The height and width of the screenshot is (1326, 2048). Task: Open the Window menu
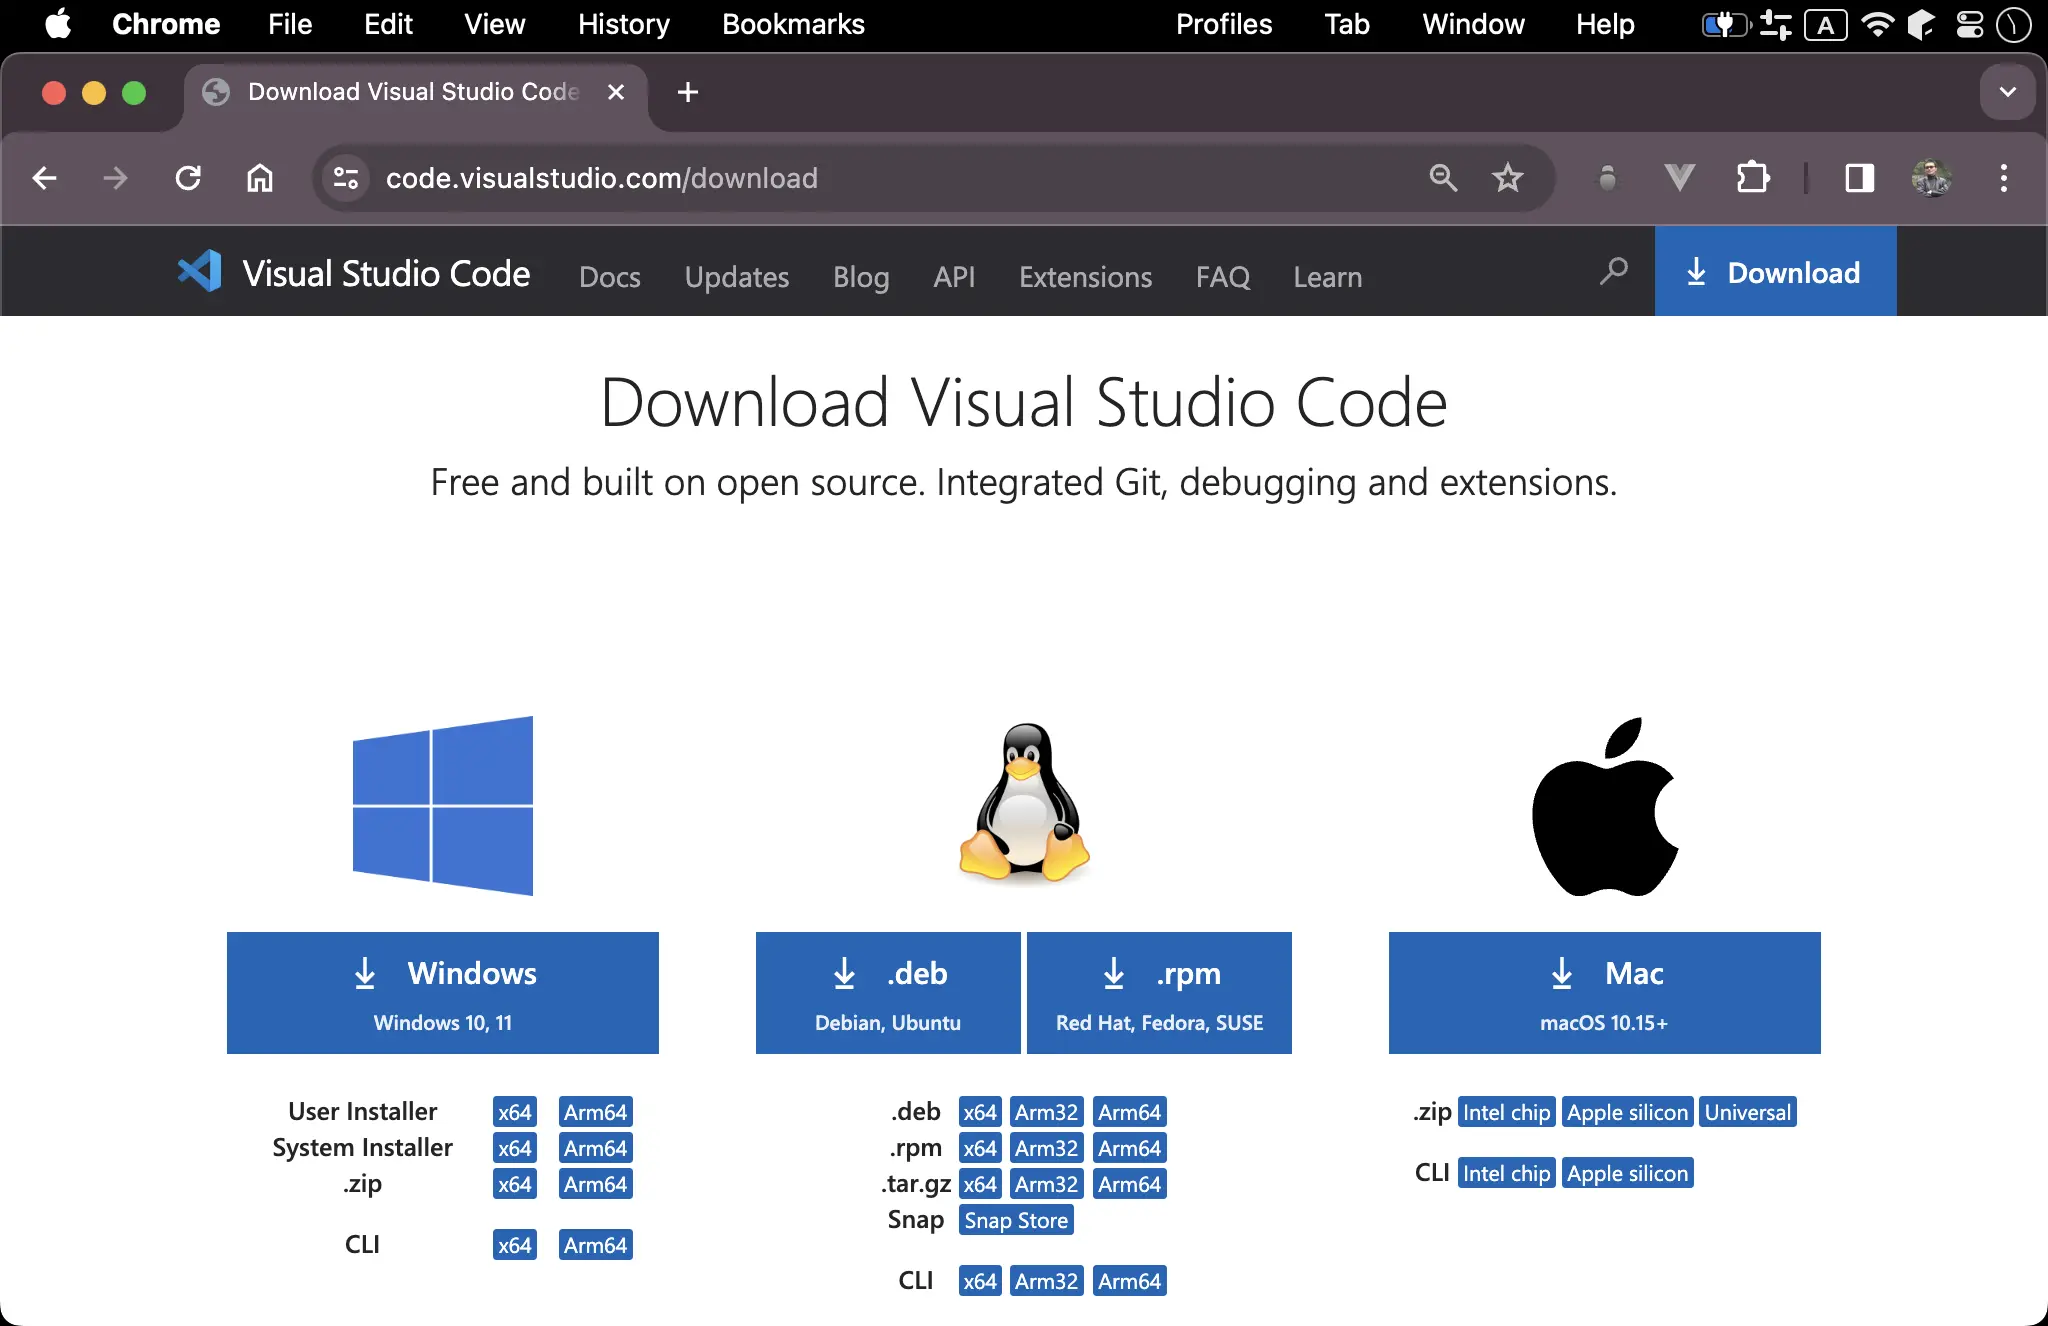point(1473,24)
